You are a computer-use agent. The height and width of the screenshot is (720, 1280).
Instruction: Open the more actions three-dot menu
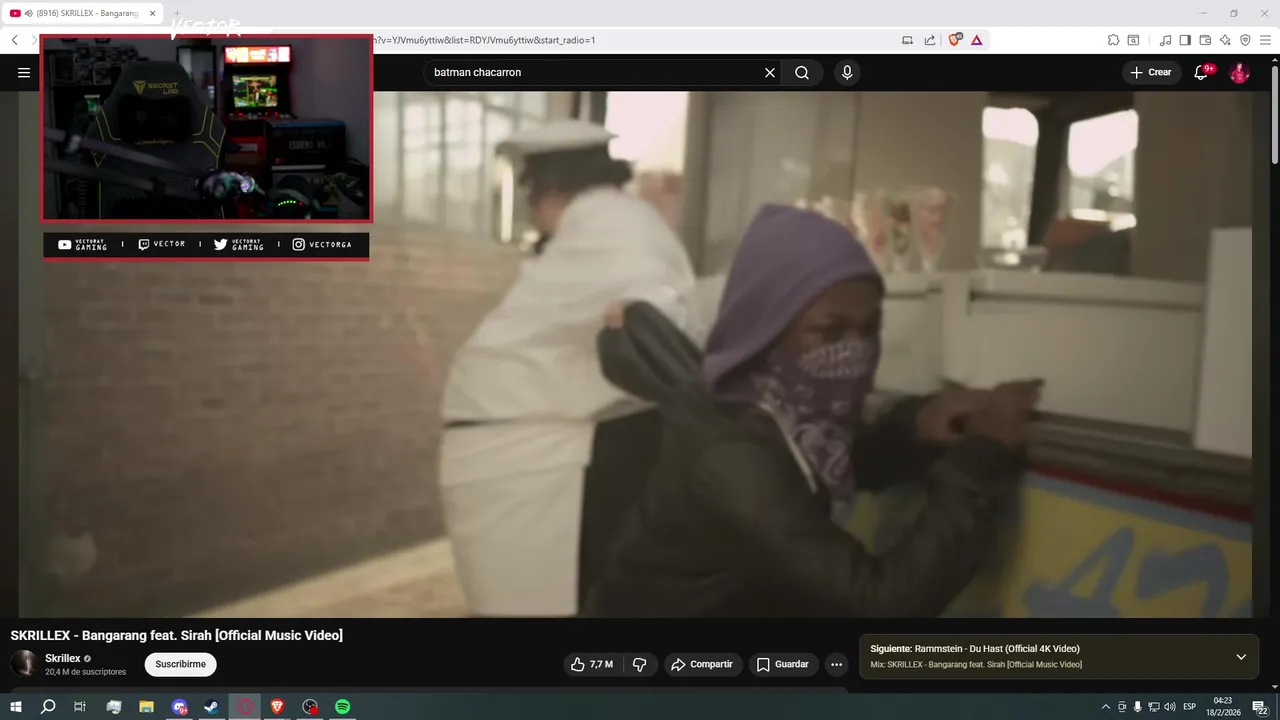click(x=837, y=664)
